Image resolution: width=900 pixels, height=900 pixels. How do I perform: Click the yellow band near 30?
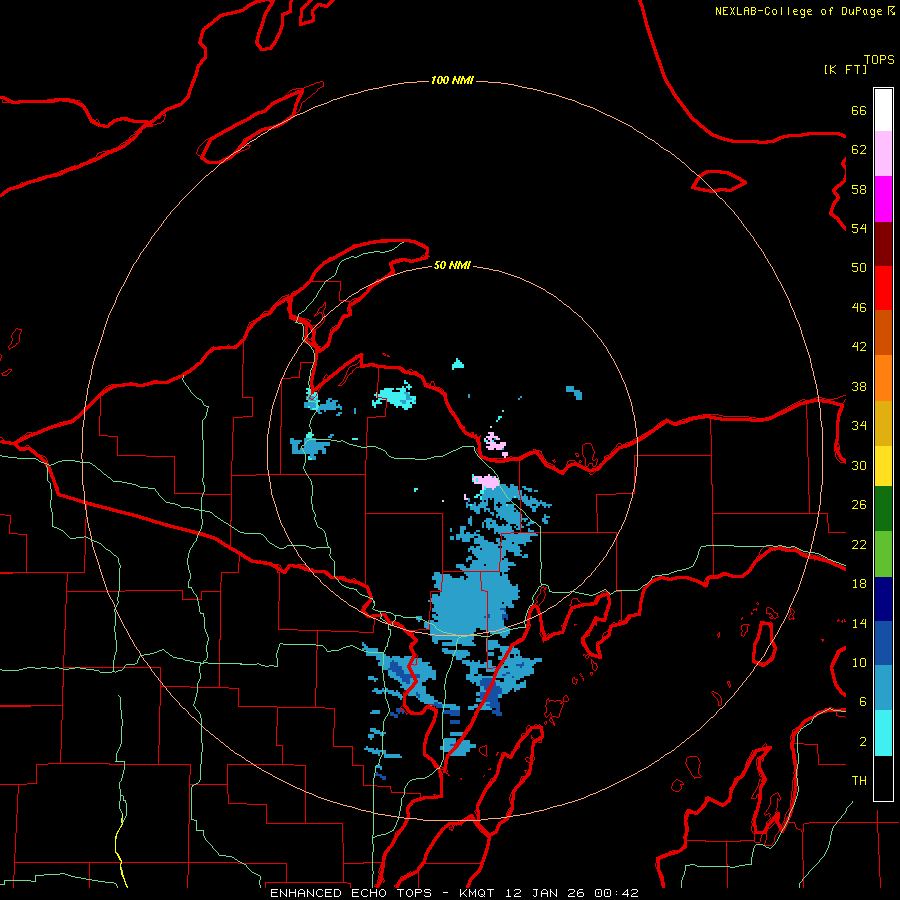[x=883, y=467]
